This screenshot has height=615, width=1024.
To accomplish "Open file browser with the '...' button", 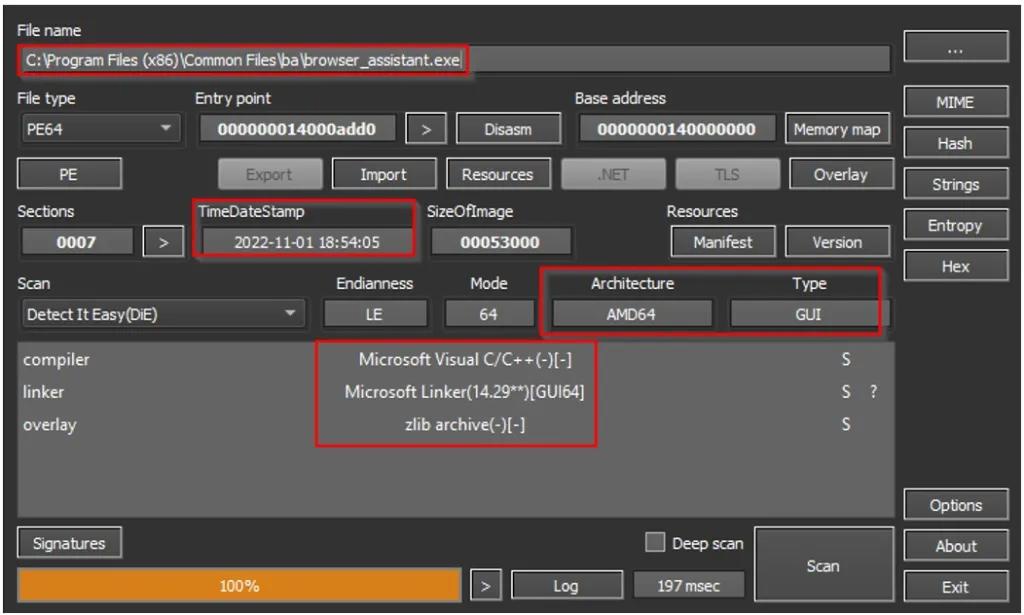I will [x=955, y=47].
